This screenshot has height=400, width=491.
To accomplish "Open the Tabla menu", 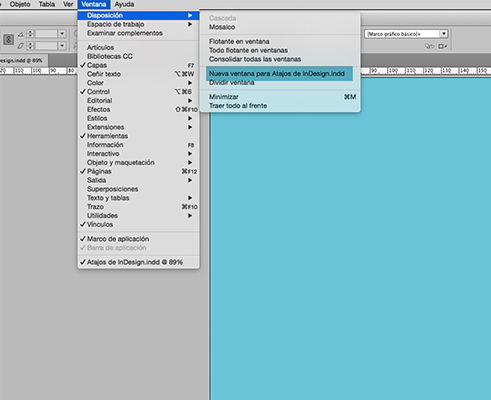I will click(47, 4).
